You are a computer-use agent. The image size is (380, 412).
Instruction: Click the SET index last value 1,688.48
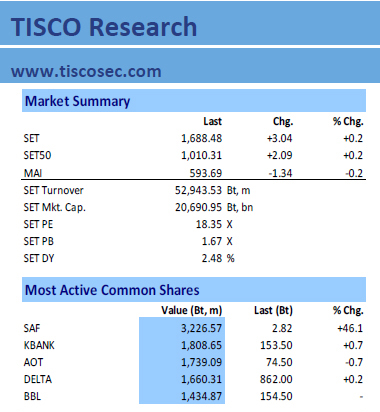201,138
